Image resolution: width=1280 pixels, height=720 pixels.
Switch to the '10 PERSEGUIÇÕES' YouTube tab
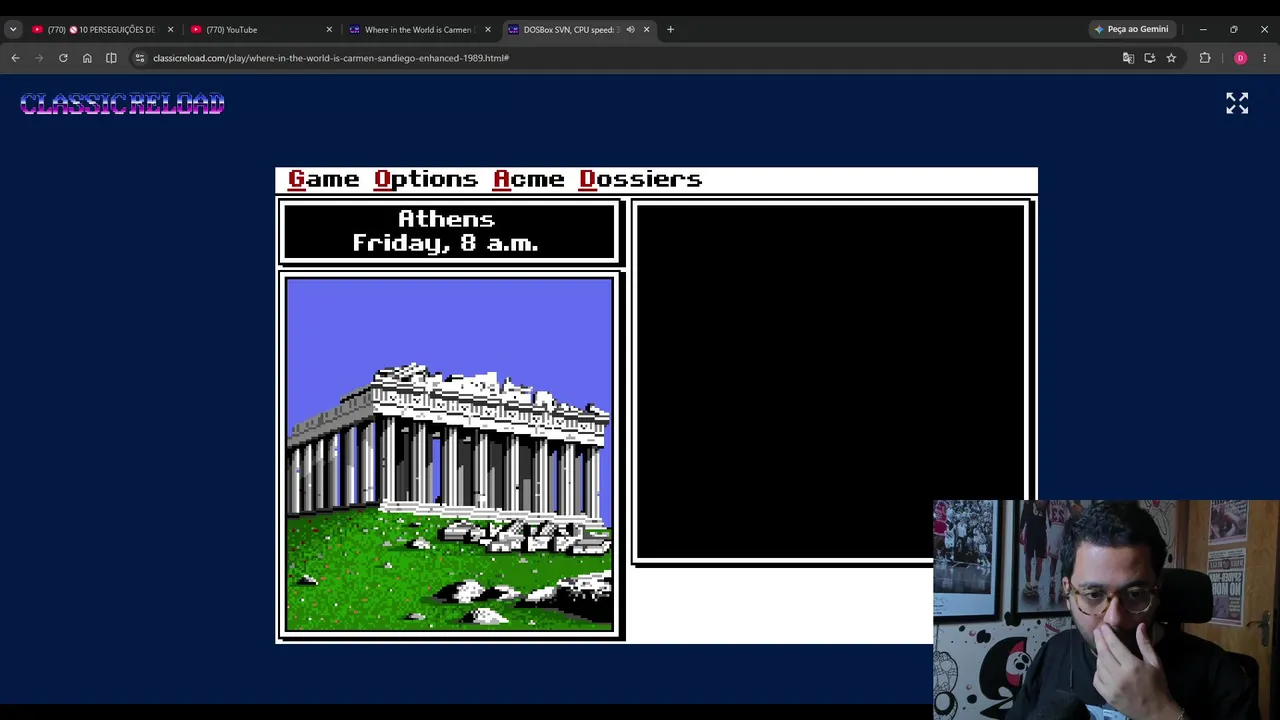(100, 30)
